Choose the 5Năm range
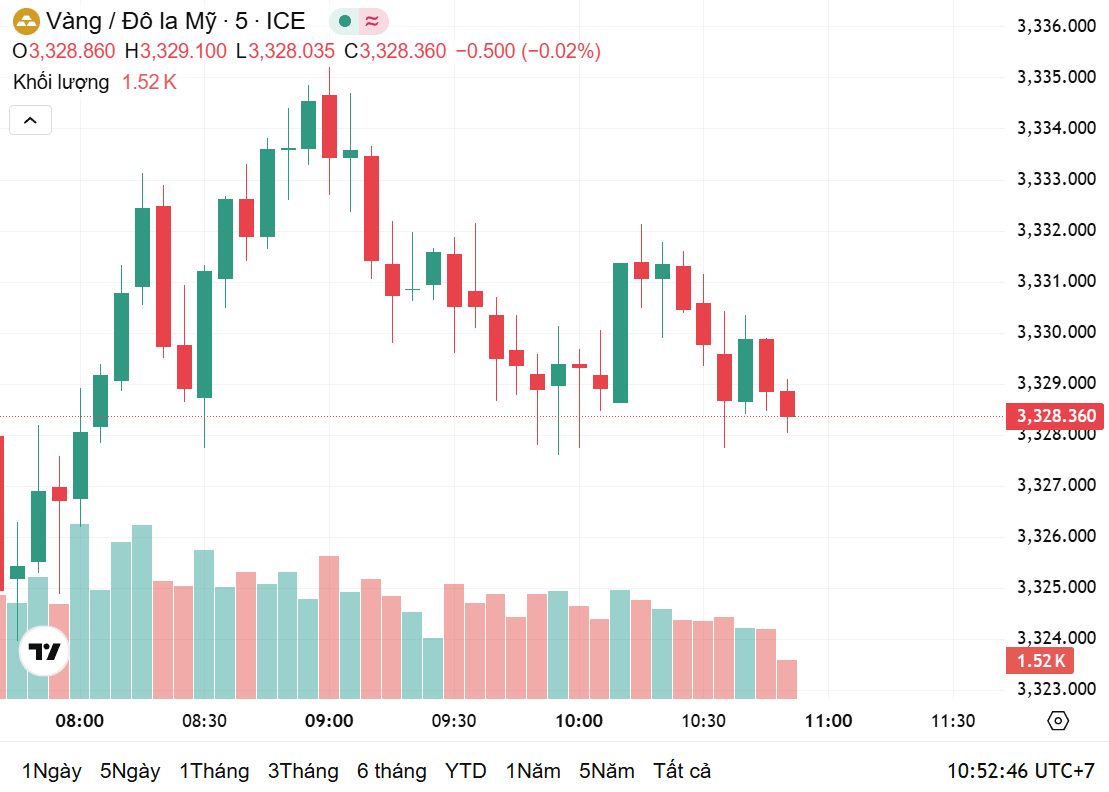Viewport: 1109px width, 792px height. [607, 771]
